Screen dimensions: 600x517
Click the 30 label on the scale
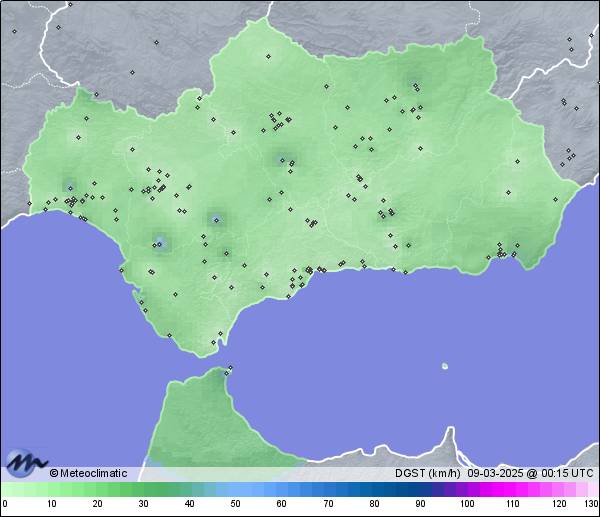click(143, 504)
